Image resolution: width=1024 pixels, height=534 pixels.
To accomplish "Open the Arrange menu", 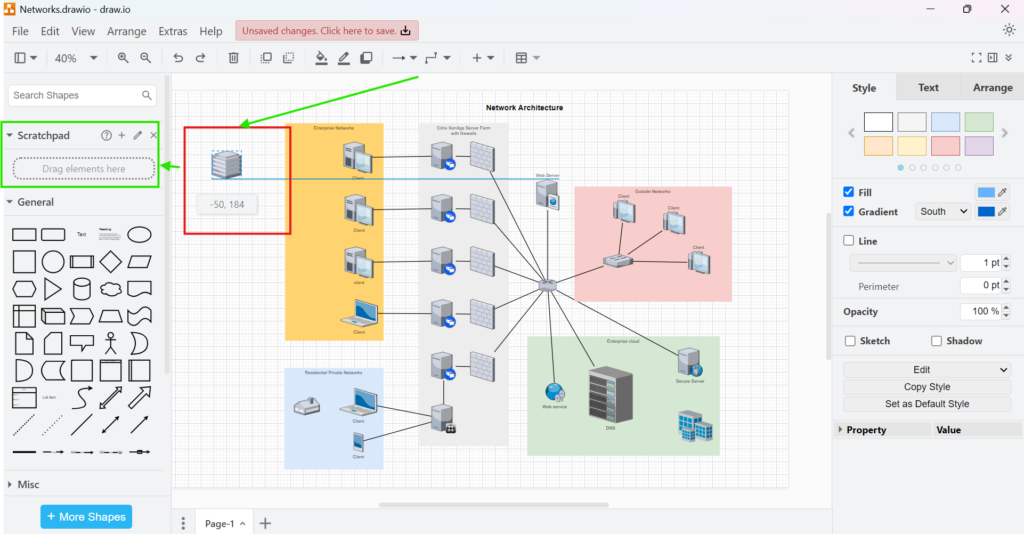I will [x=126, y=31].
